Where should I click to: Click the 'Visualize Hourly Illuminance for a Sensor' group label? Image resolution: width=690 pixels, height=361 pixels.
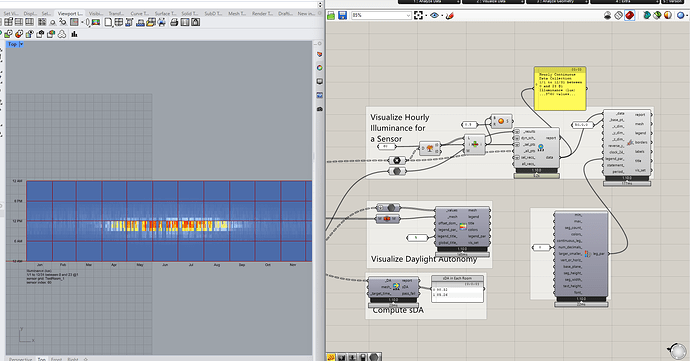click(399, 128)
